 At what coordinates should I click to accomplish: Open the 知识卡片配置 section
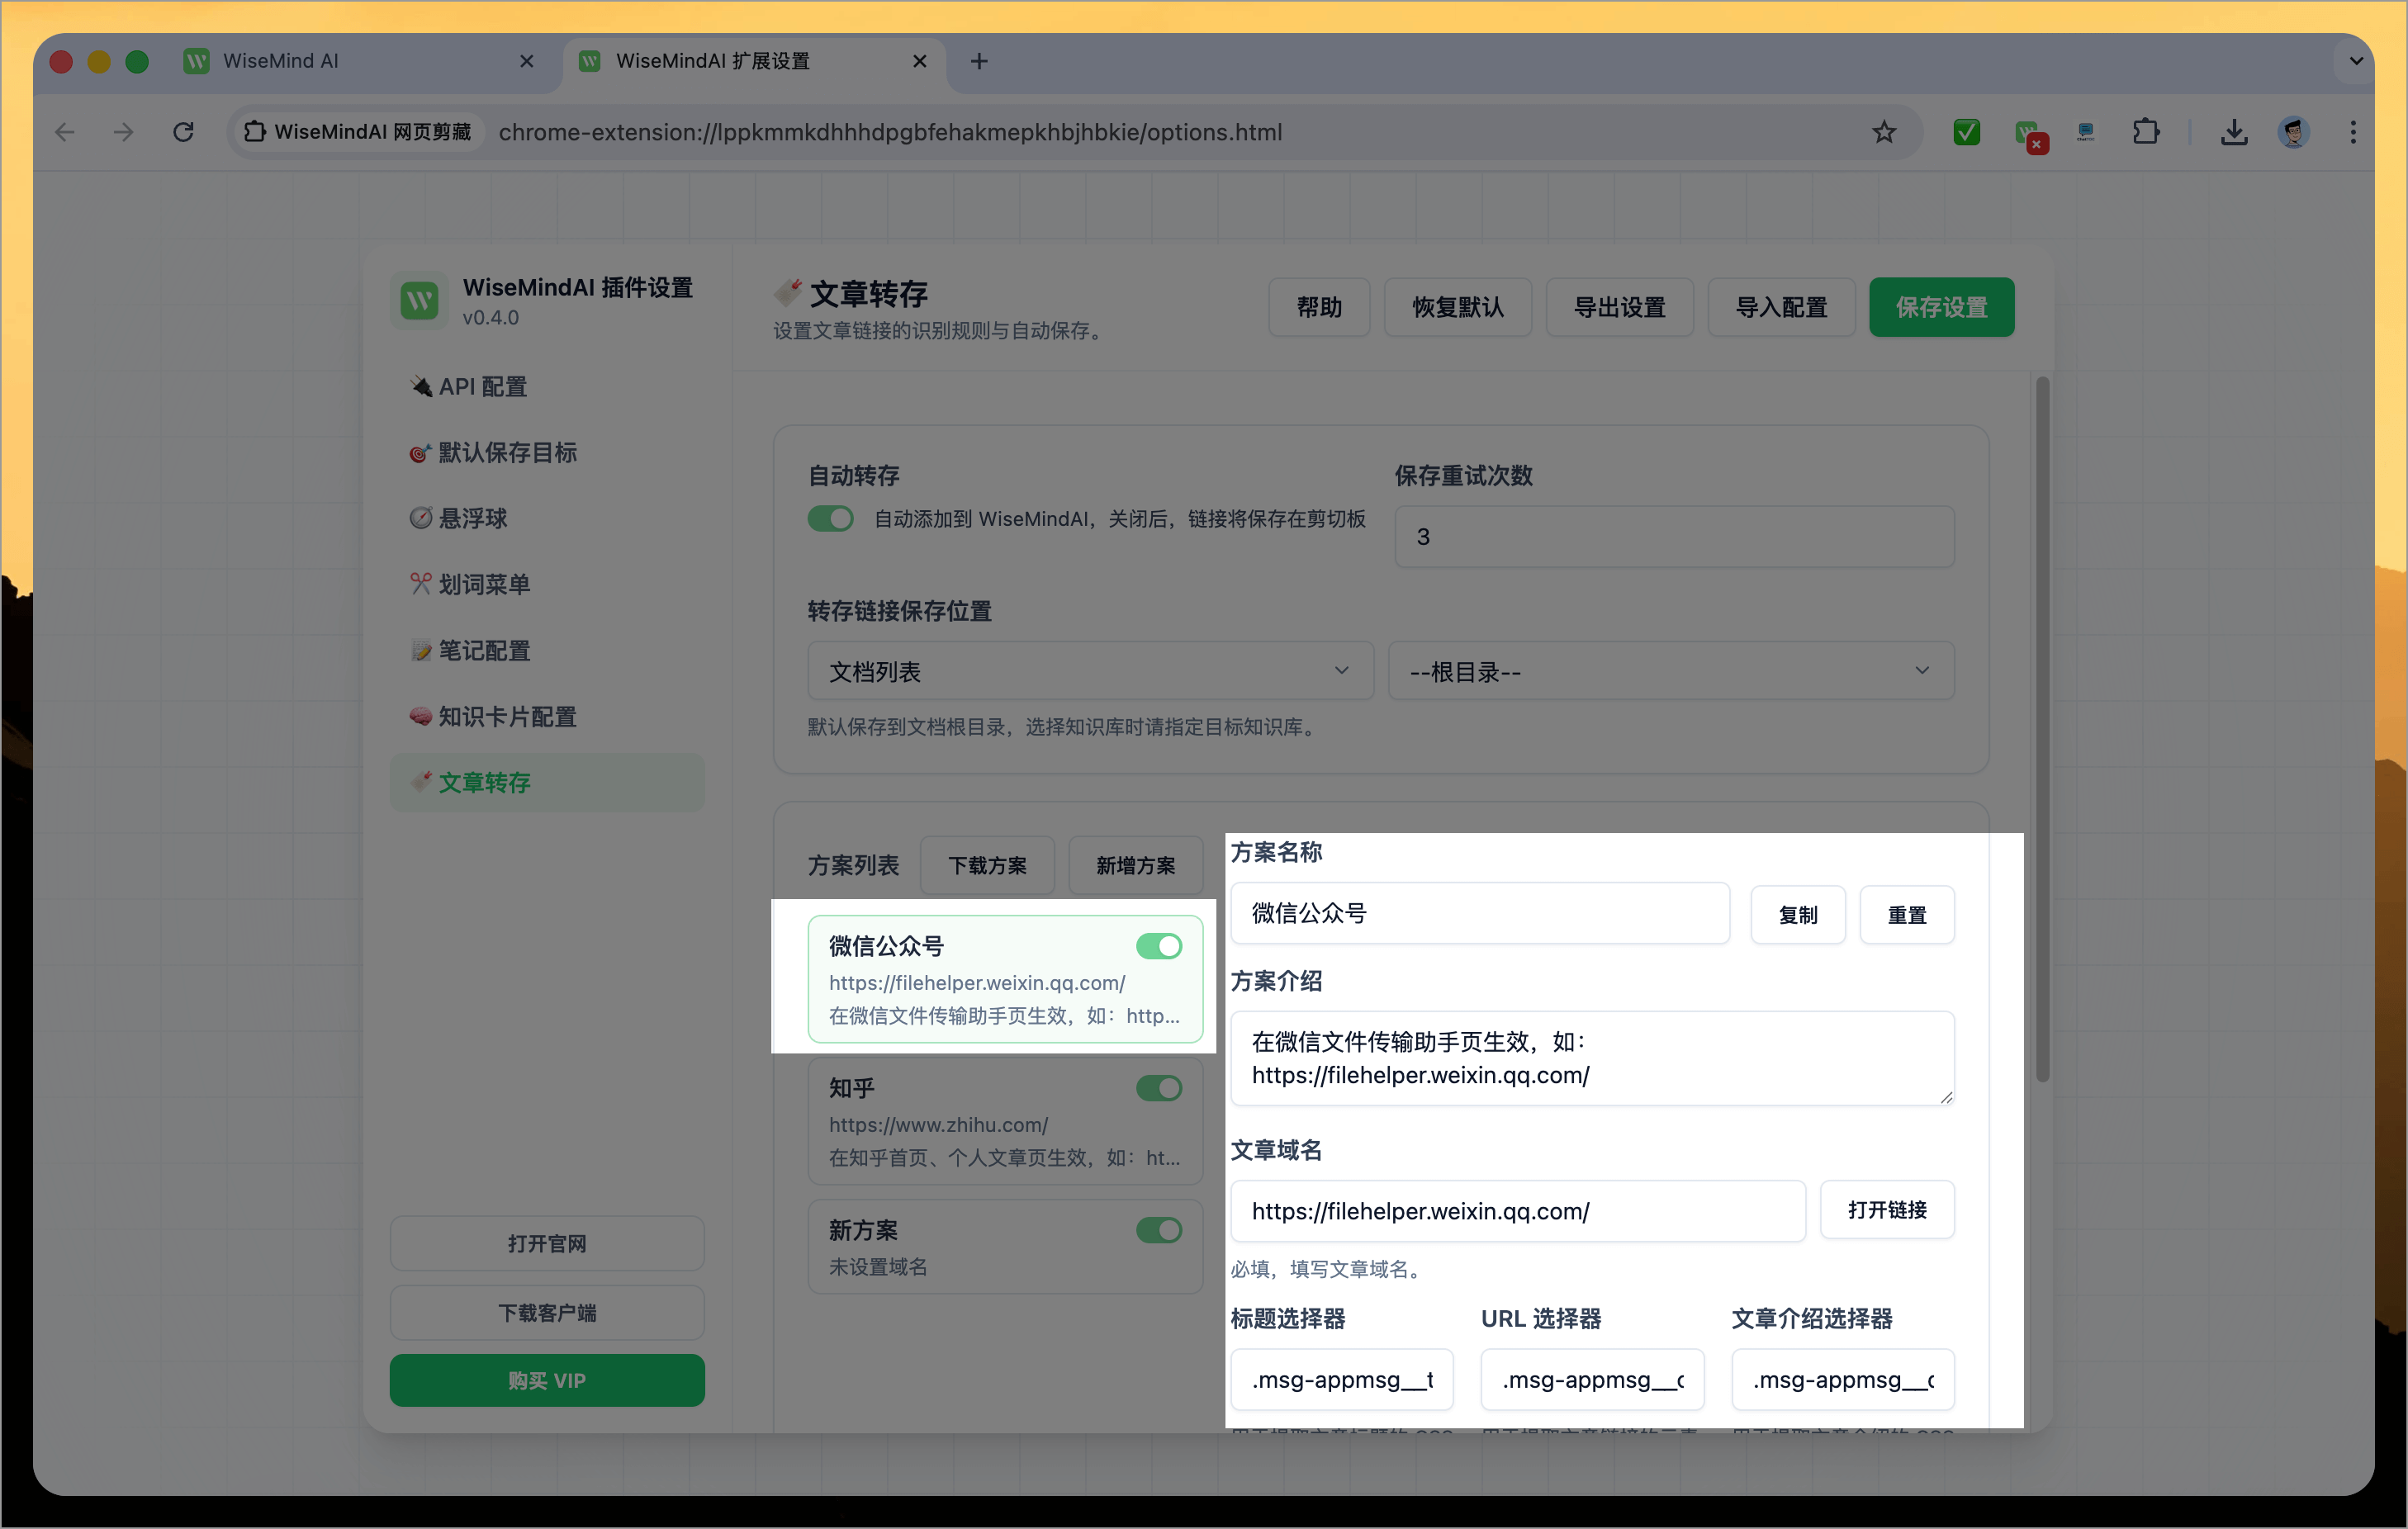pos(505,716)
